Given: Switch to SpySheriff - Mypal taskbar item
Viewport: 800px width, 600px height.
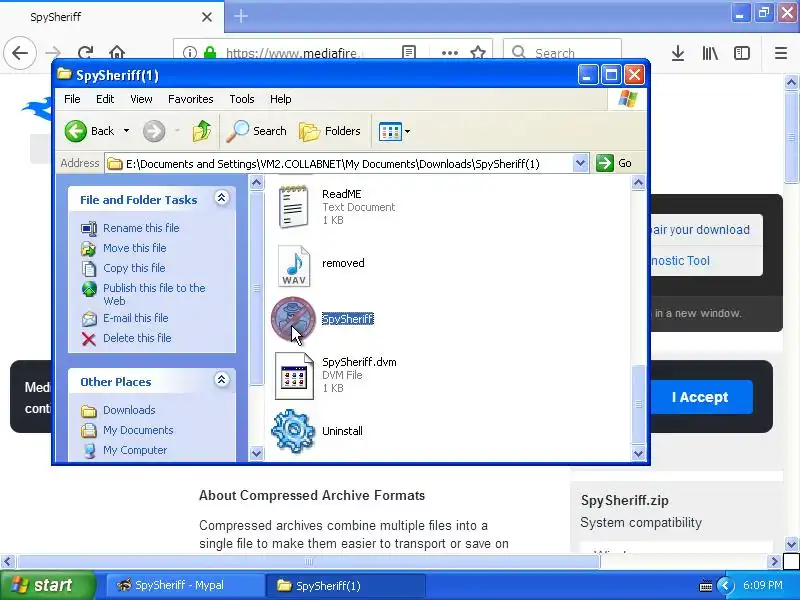Looking at the screenshot, I should coord(185,585).
